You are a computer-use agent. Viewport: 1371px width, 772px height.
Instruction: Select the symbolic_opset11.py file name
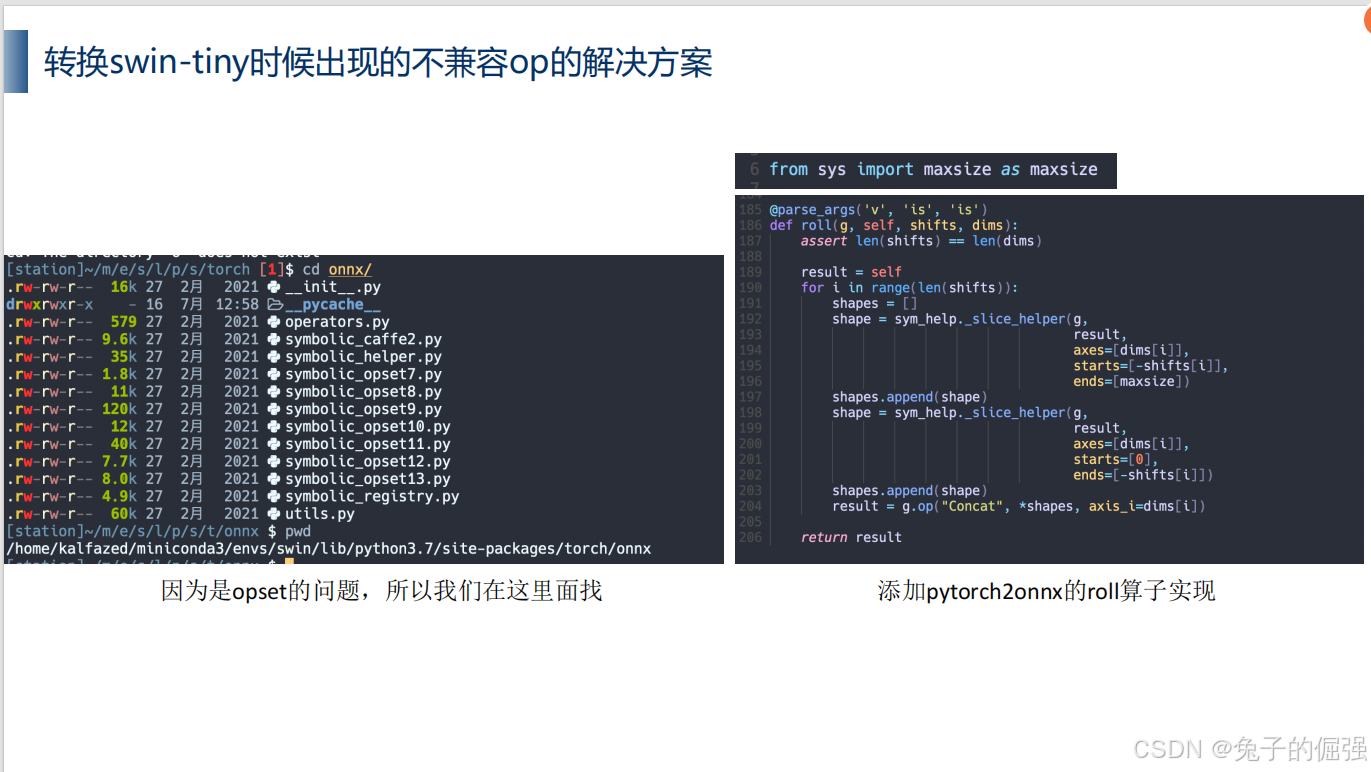pyautogui.click(x=368, y=445)
